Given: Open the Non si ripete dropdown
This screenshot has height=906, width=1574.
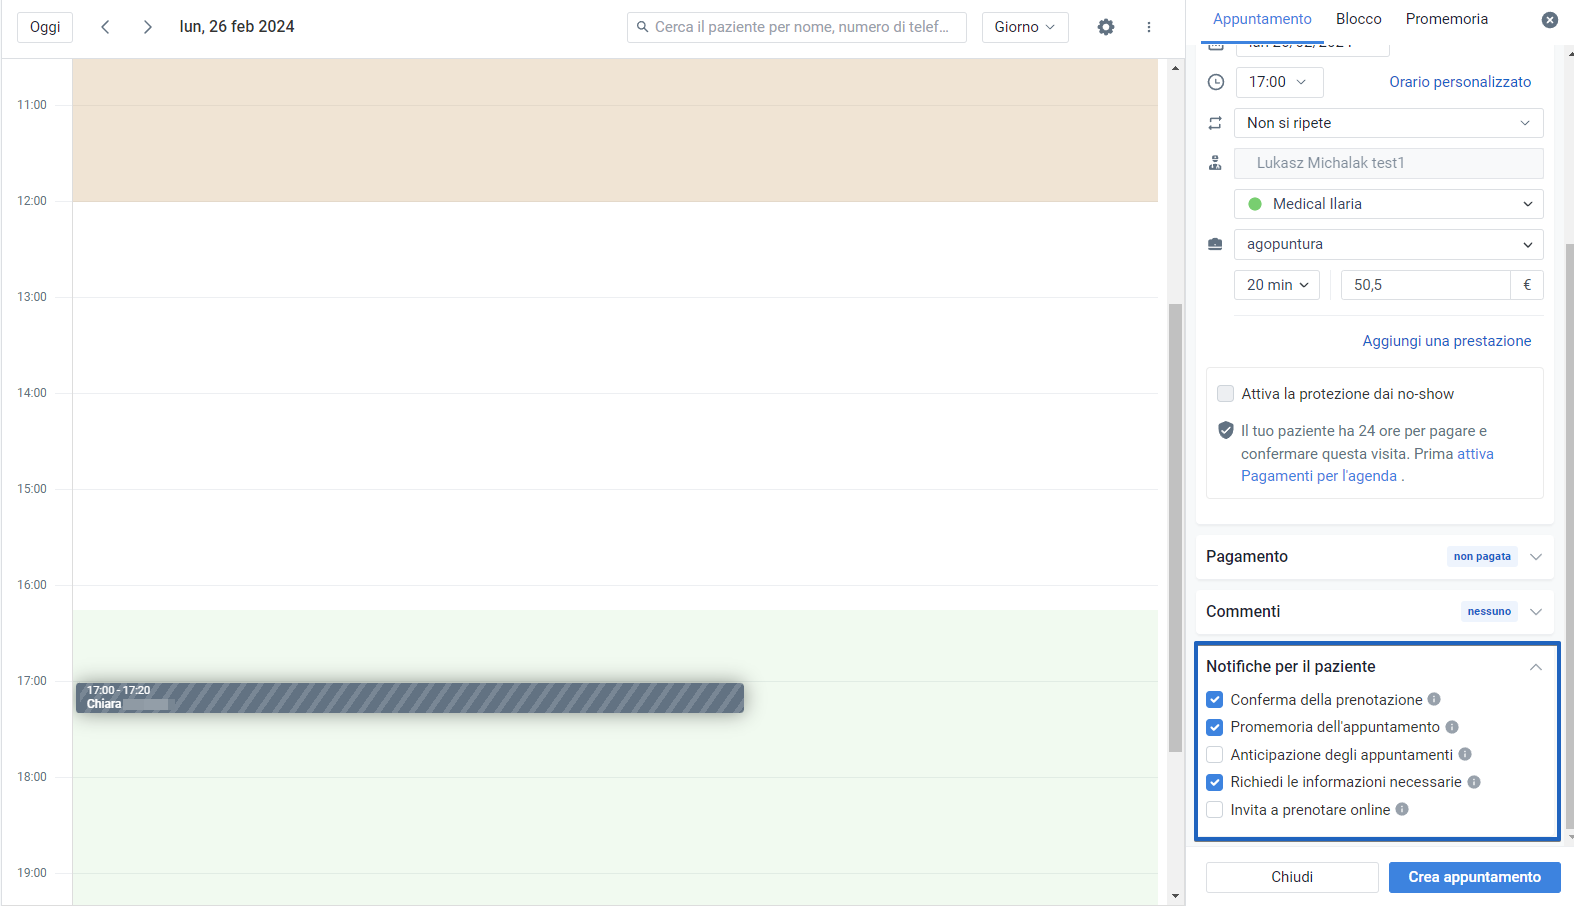Looking at the screenshot, I should 1388,123.
